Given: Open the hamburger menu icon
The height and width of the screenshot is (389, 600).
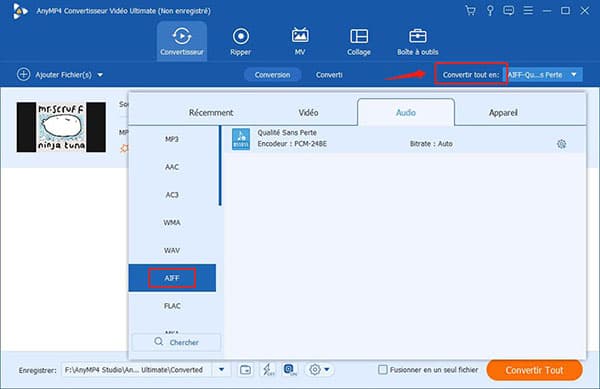Looking at the screenshot, I should [x=528, y=10].
